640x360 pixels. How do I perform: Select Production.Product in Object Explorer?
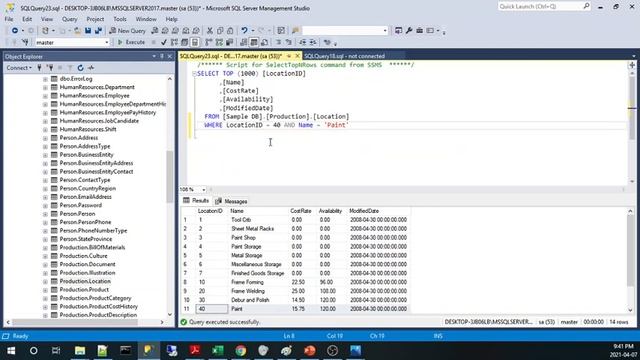pyautogui.click(x=84, y=290)
